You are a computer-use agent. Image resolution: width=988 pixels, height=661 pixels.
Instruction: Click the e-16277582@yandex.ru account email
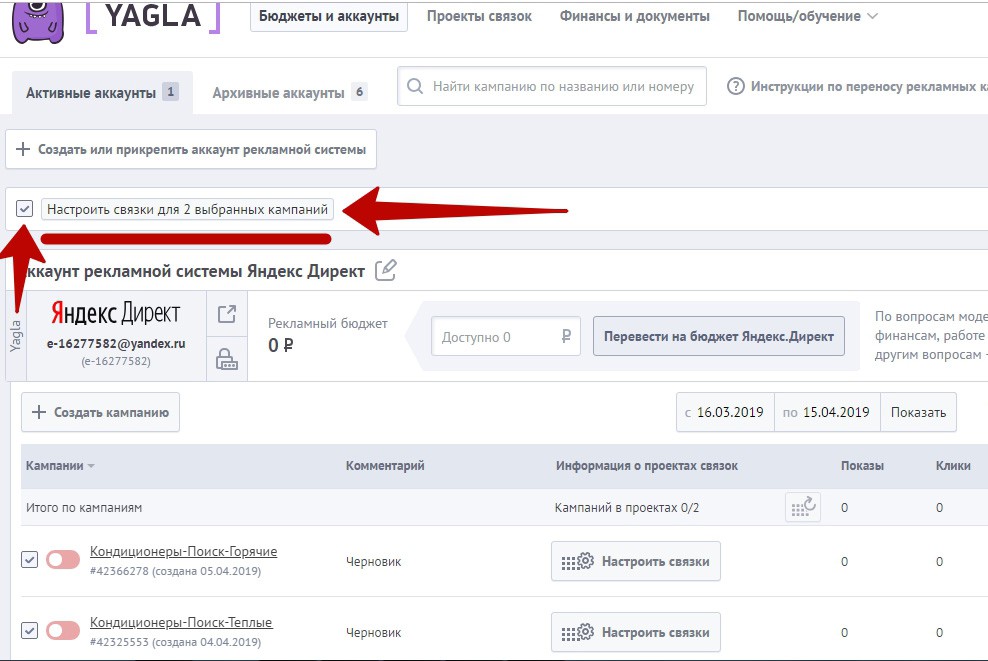(116, 343)
